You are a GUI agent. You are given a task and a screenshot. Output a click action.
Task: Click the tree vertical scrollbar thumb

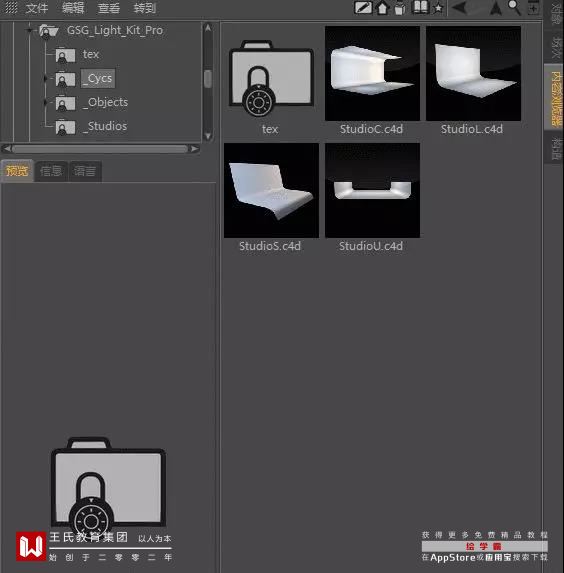click(208, 79)
